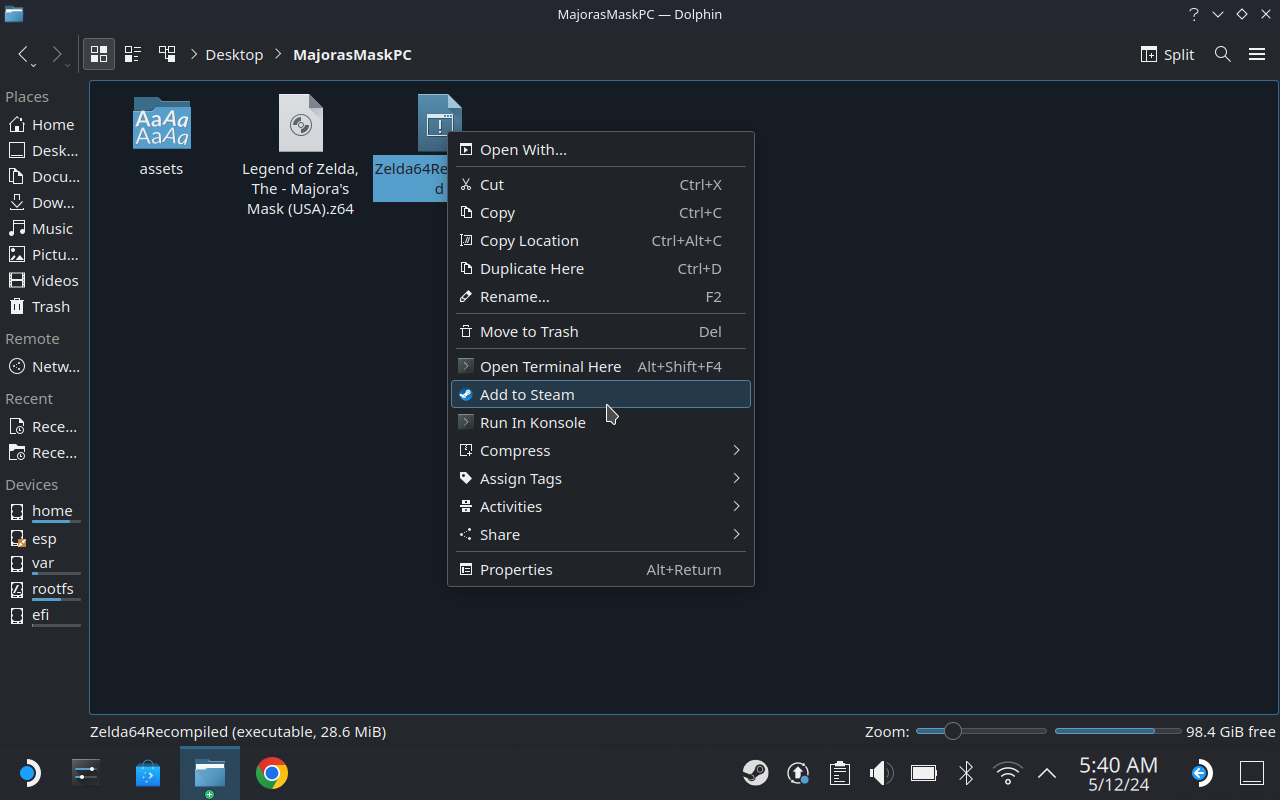Select the rootfs device

pyautogui.click(x=44, y=590)
